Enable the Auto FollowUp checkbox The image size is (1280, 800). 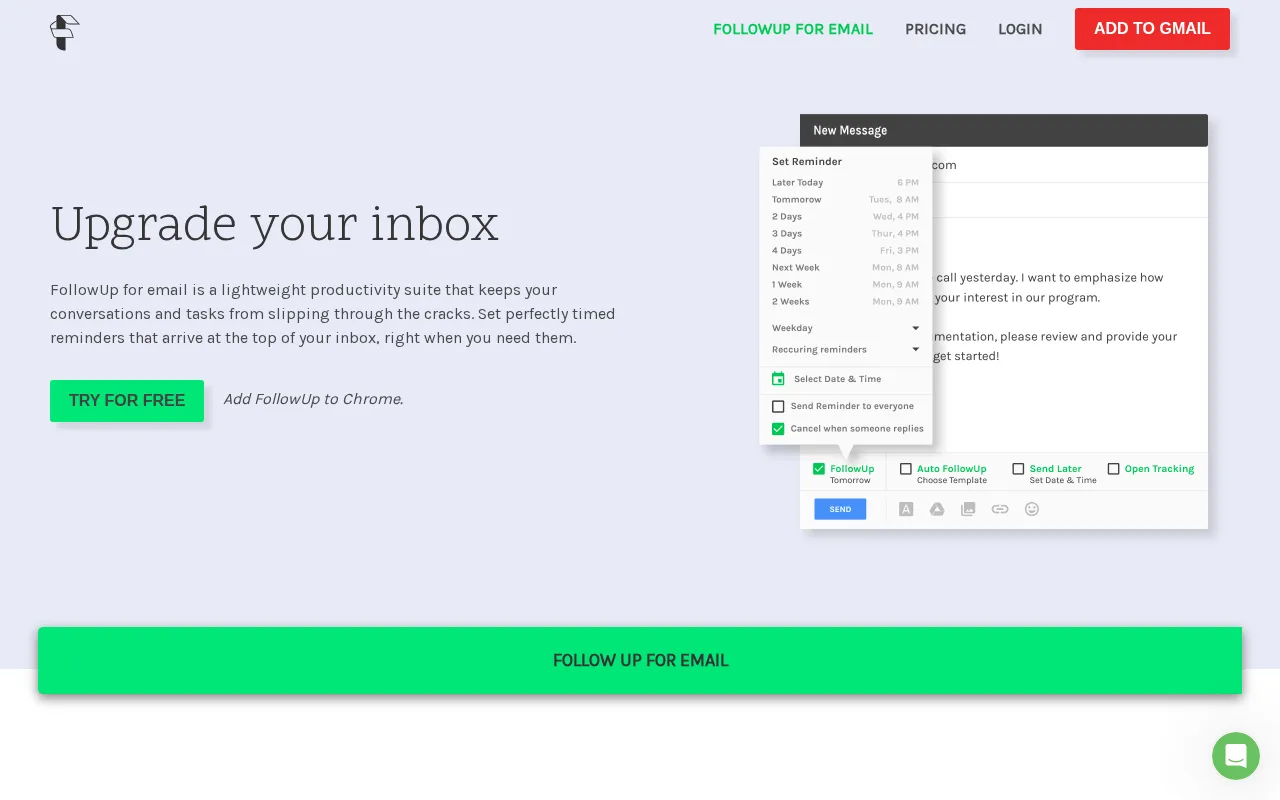(906, 468)
